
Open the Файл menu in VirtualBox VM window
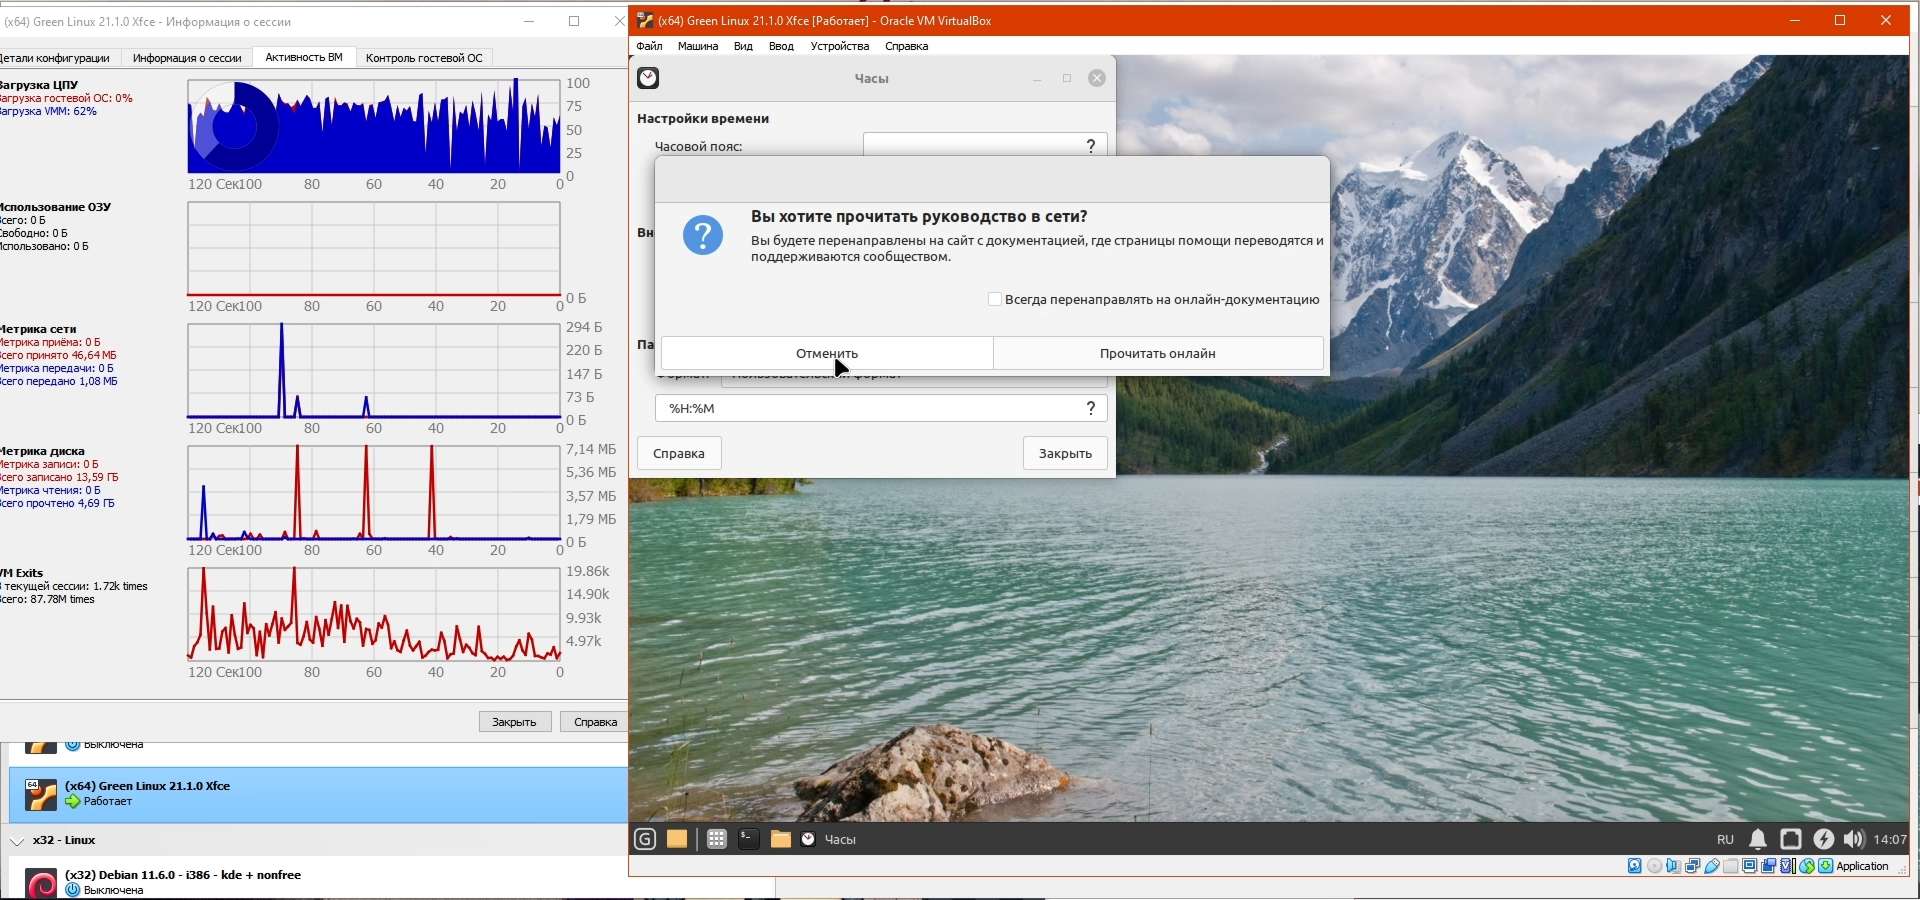[649, 46]
